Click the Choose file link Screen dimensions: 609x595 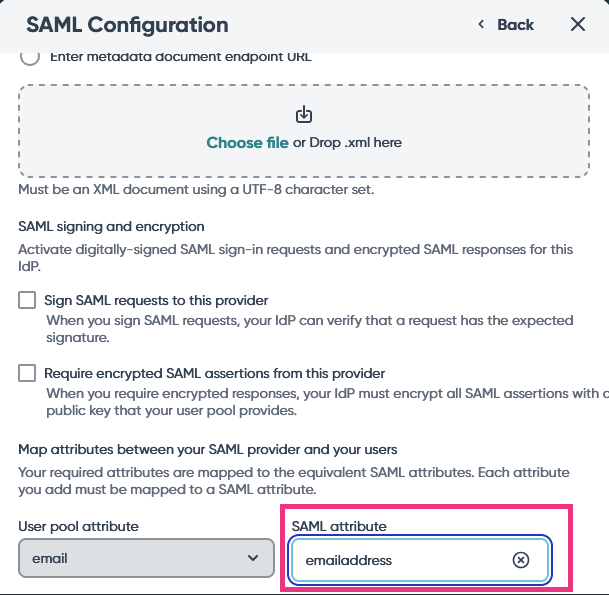[247, 143]
